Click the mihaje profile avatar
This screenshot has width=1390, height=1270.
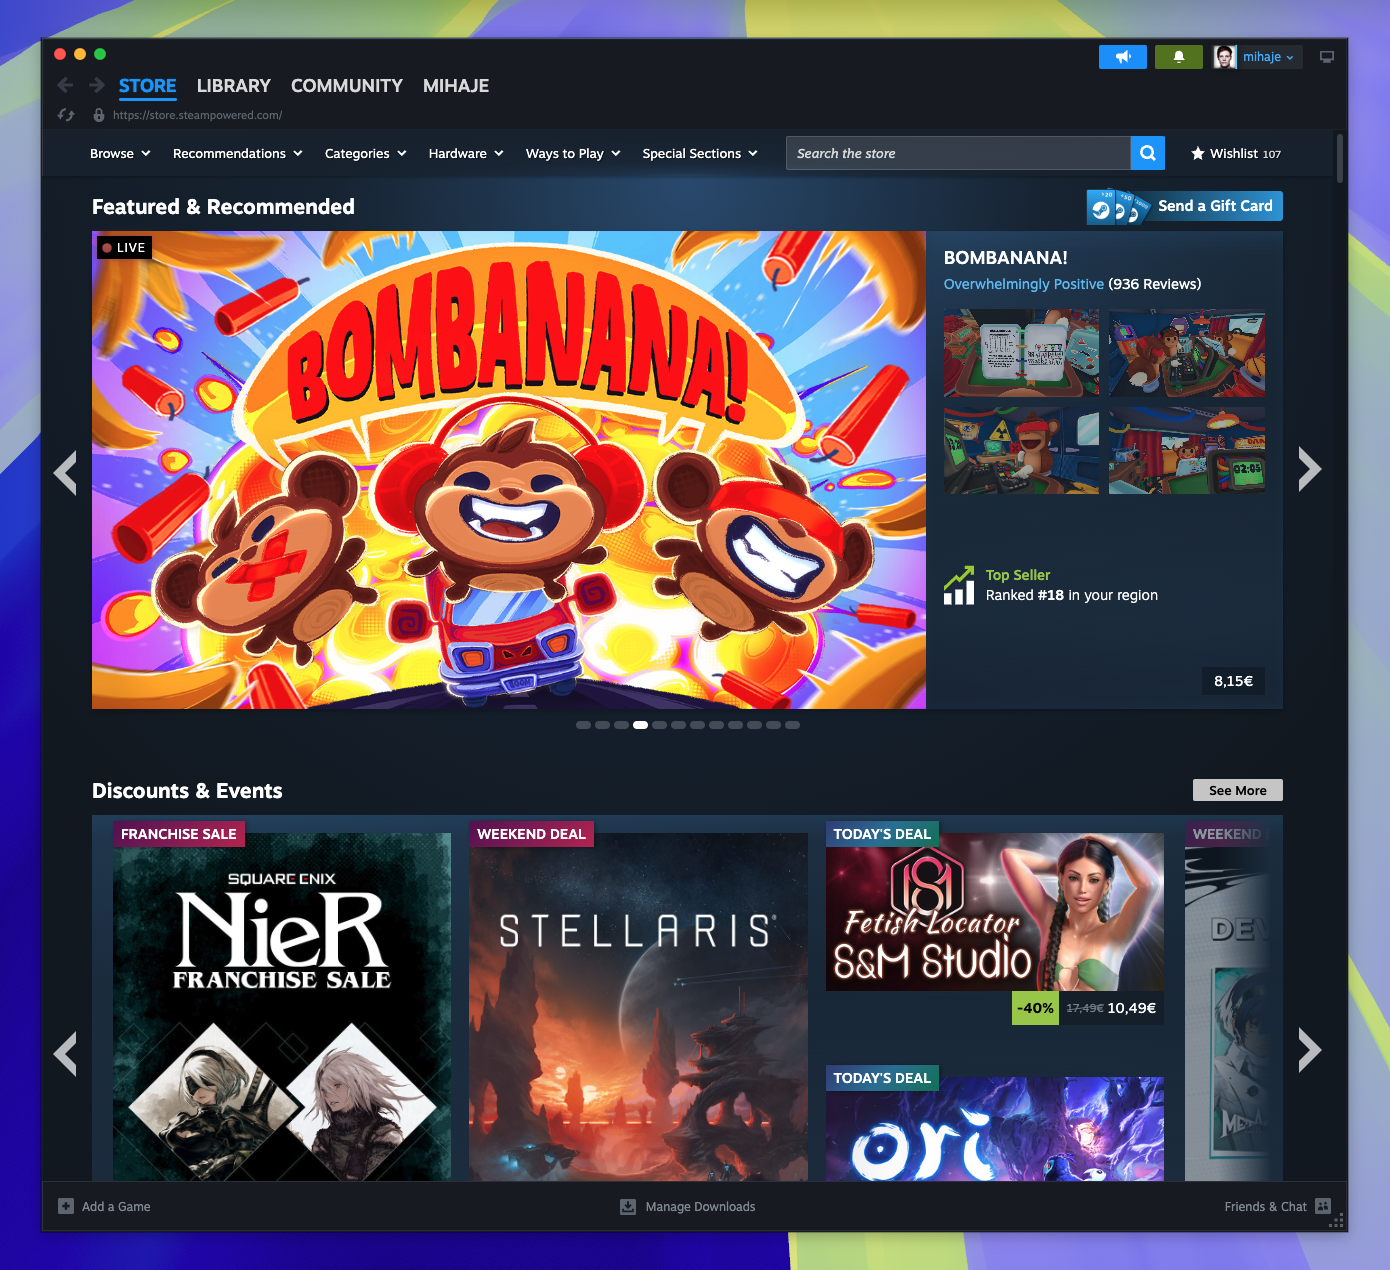click(x=1225, y=57)
